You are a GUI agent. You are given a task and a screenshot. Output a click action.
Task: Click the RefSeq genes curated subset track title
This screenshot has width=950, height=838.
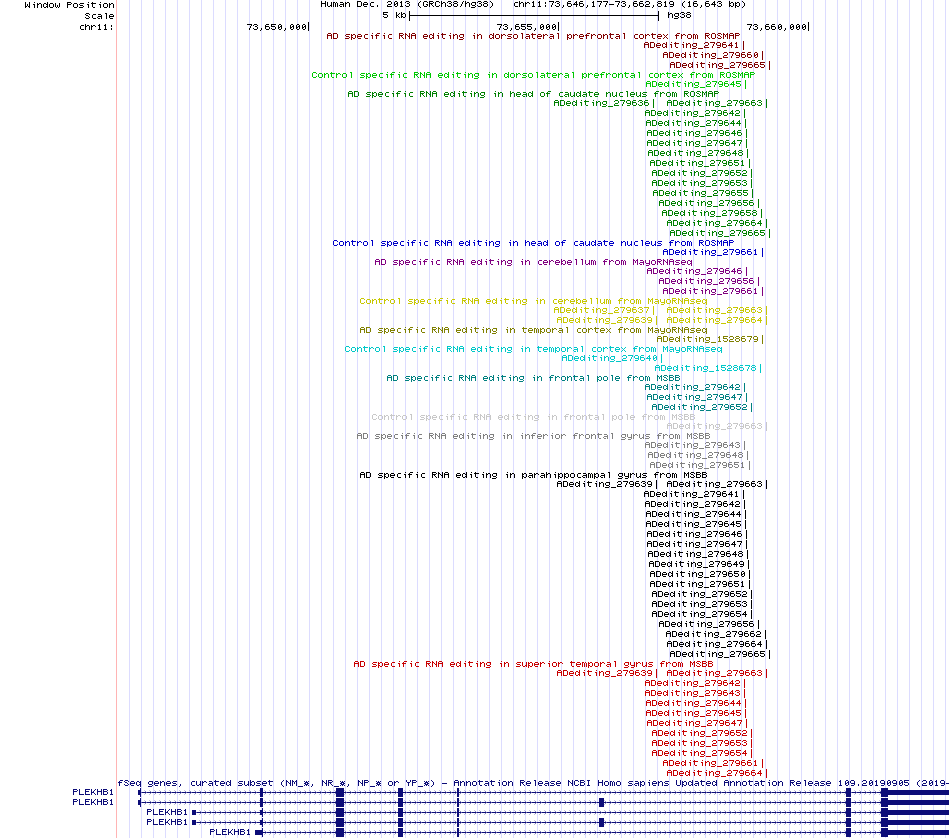532,783
